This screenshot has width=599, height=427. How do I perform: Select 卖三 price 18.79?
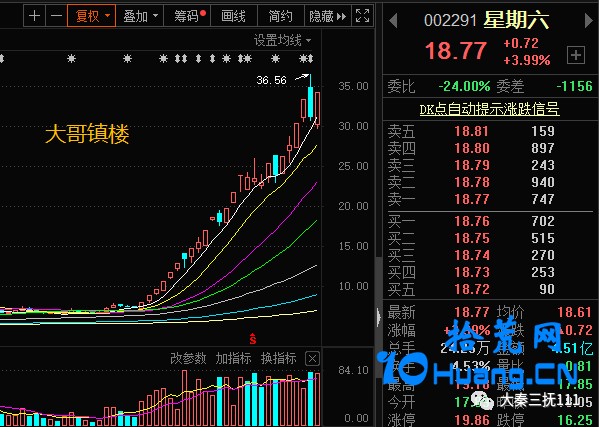click(471, 165)
